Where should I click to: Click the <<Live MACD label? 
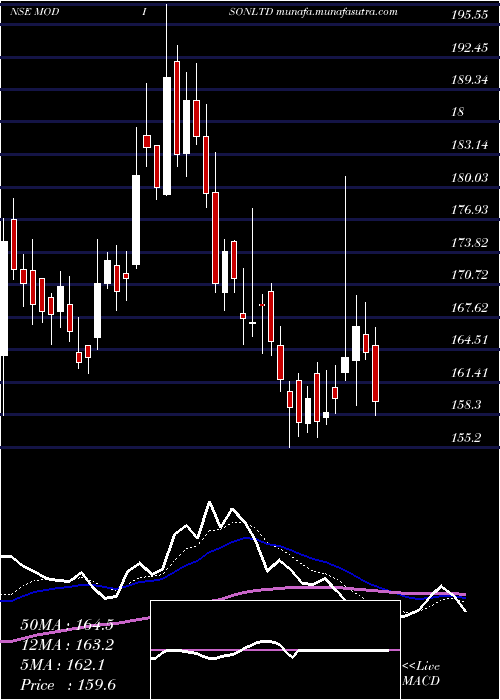pos(421,674)
